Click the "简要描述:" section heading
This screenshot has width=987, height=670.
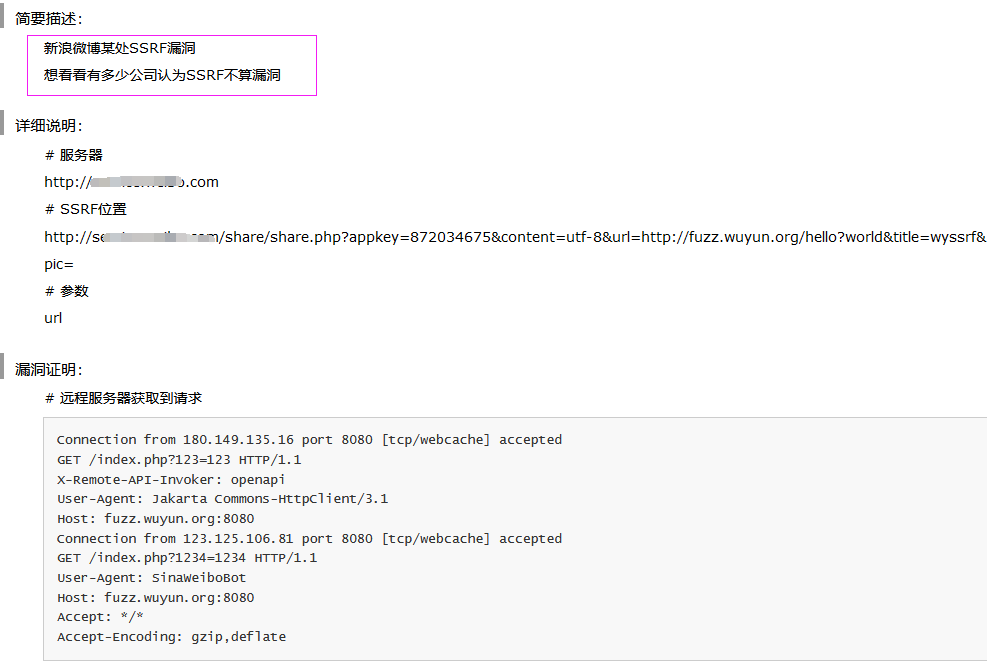click(49, 19)
